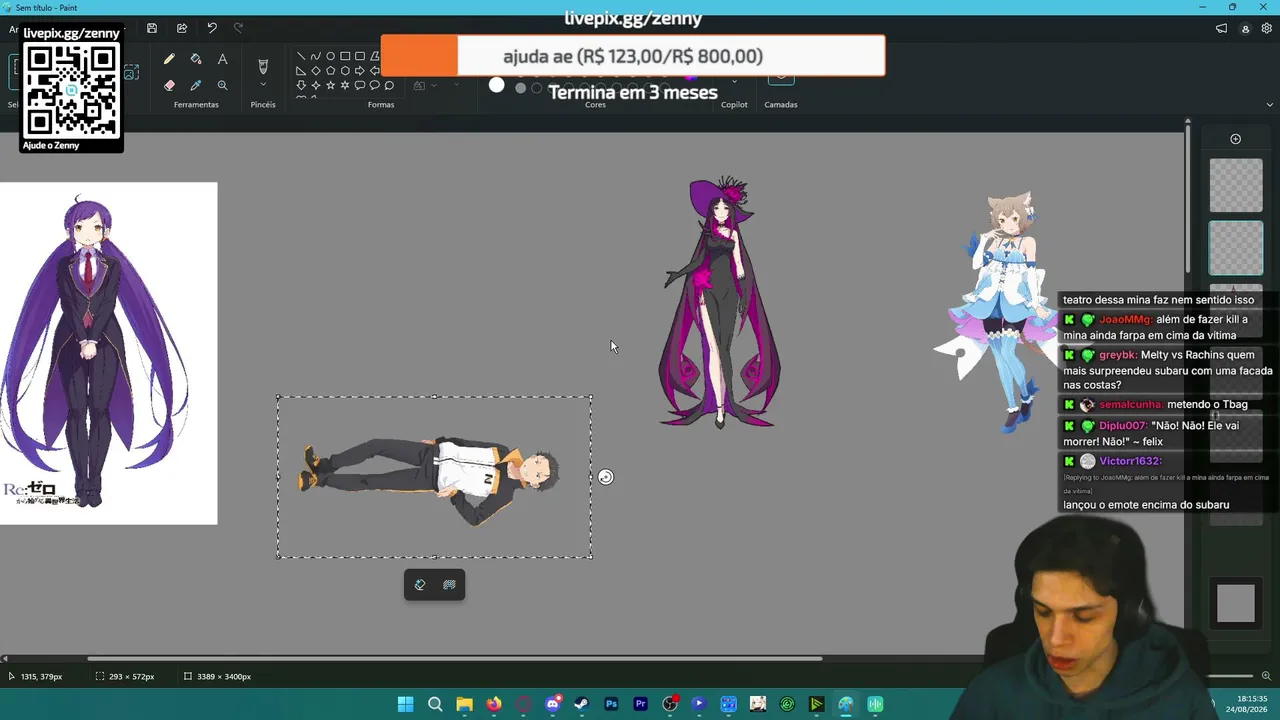Pick the curve shape
This screenshot has width=1280, height=720.
[x=315, y=56]
